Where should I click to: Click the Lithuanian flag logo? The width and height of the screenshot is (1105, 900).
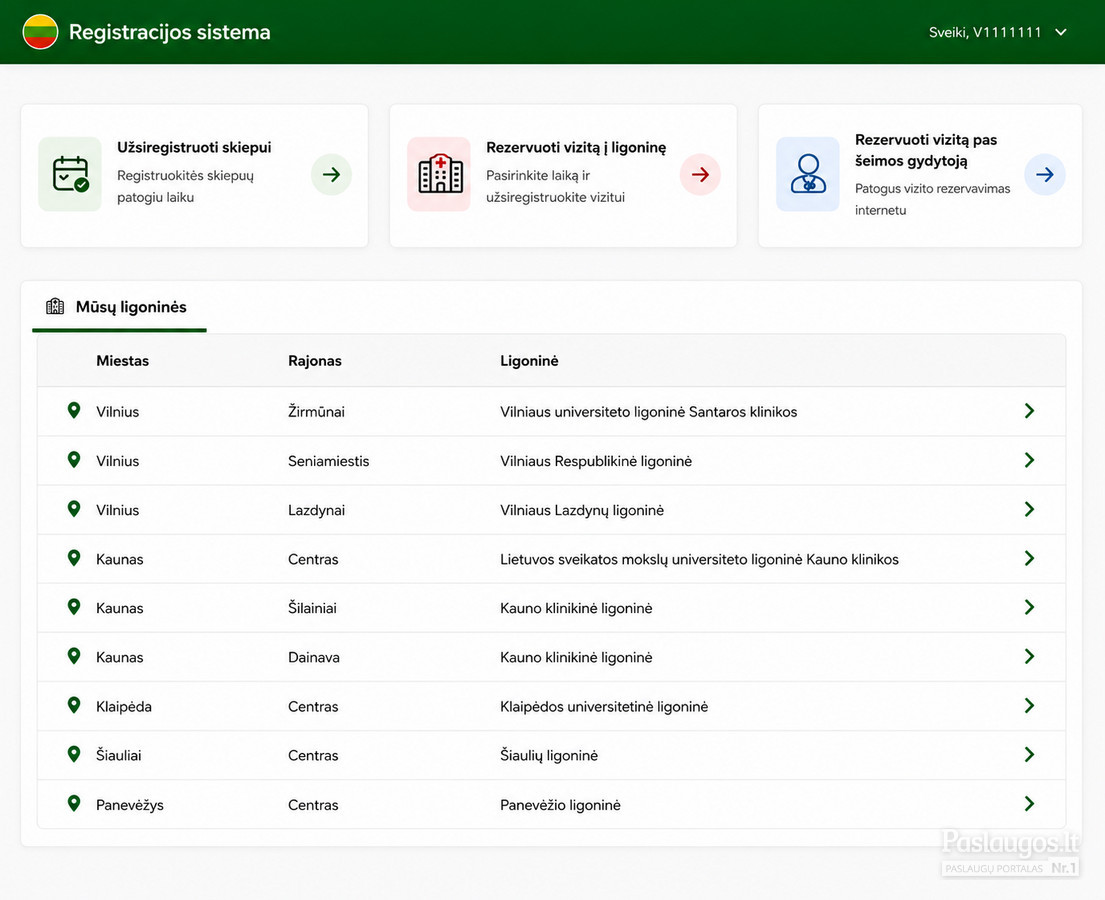click(x=40, y=32)
